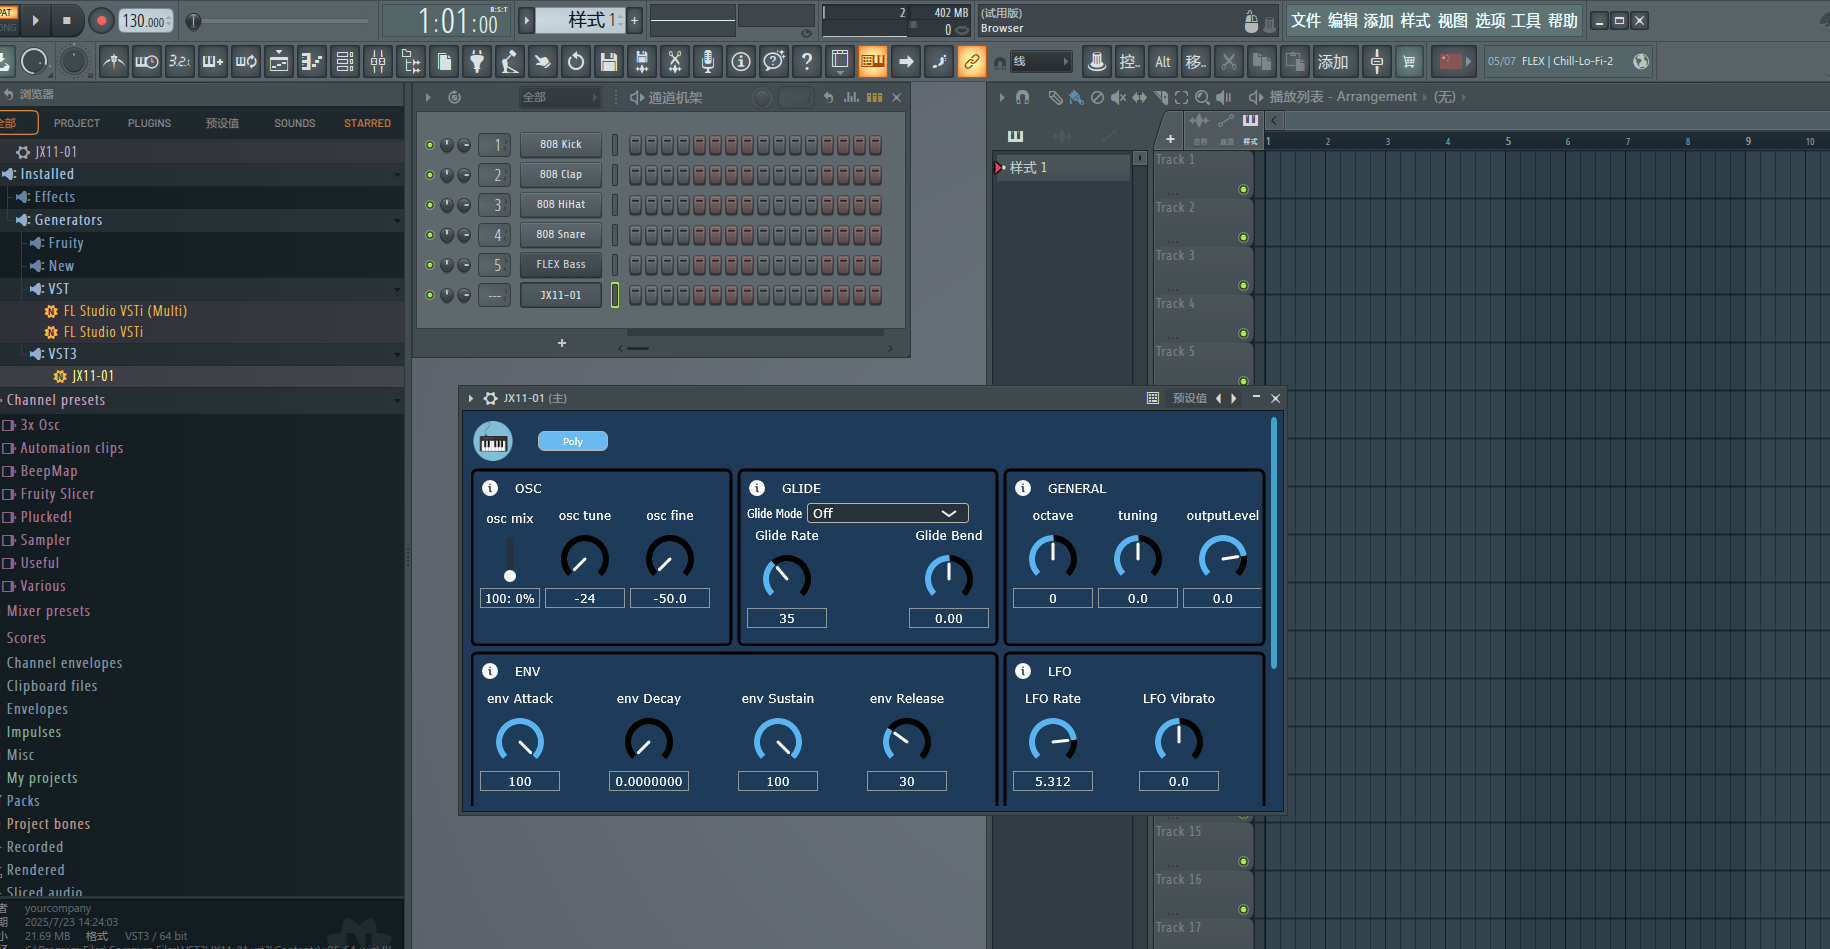This screenshot has height=949, width=1830.
Task: Click the 添加 toolbar button
Action: click(1333, 62)
